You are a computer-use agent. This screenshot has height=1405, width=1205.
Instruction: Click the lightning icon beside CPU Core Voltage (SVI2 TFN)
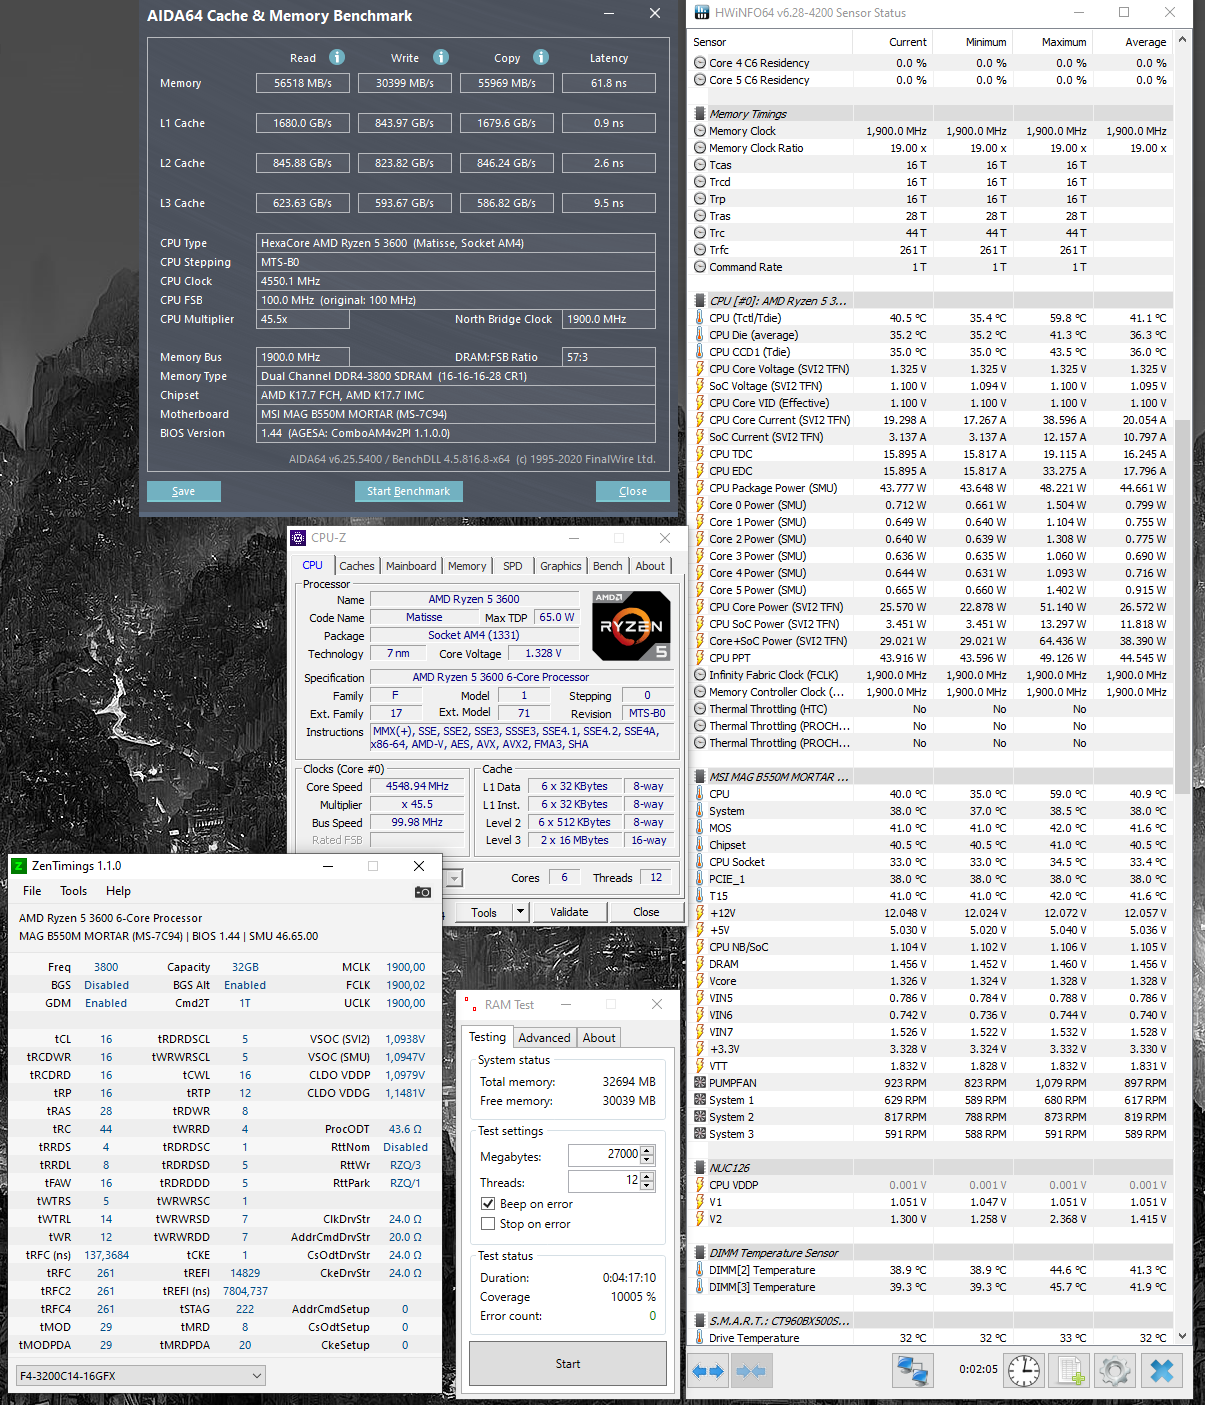click(x=700, y=369)
